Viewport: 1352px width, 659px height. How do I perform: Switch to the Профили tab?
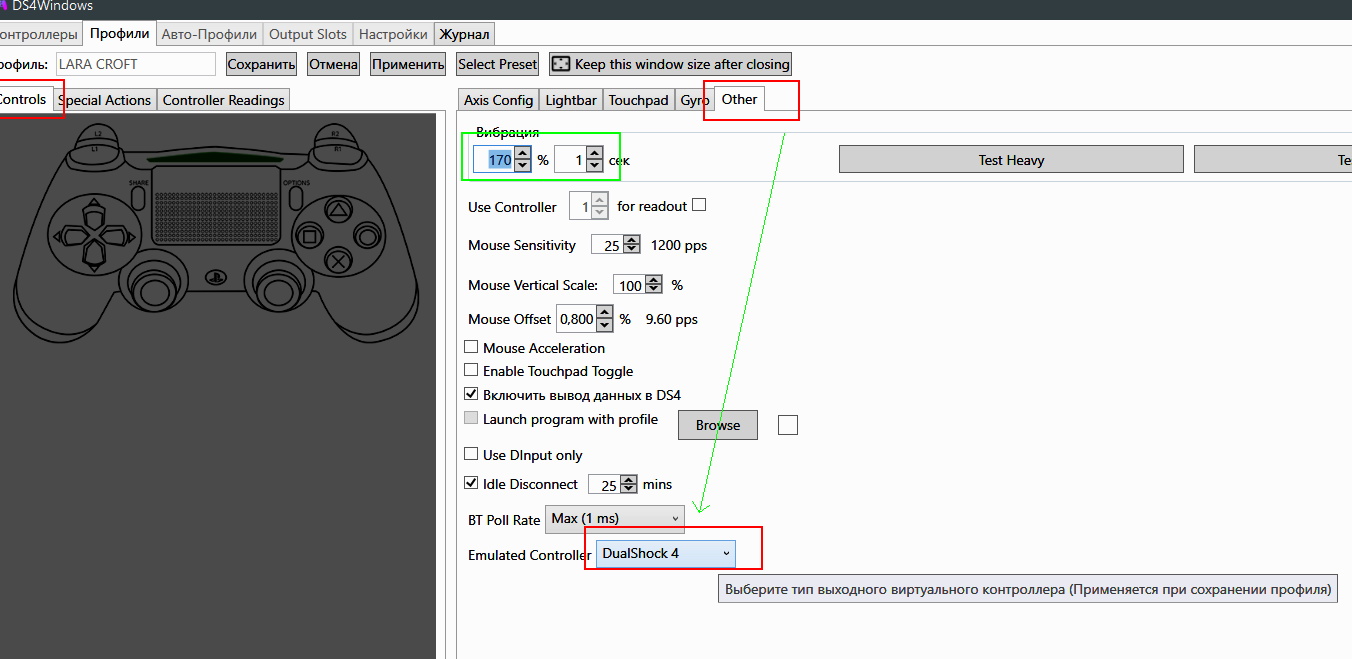pyautogui.click(x=119, y=33)
